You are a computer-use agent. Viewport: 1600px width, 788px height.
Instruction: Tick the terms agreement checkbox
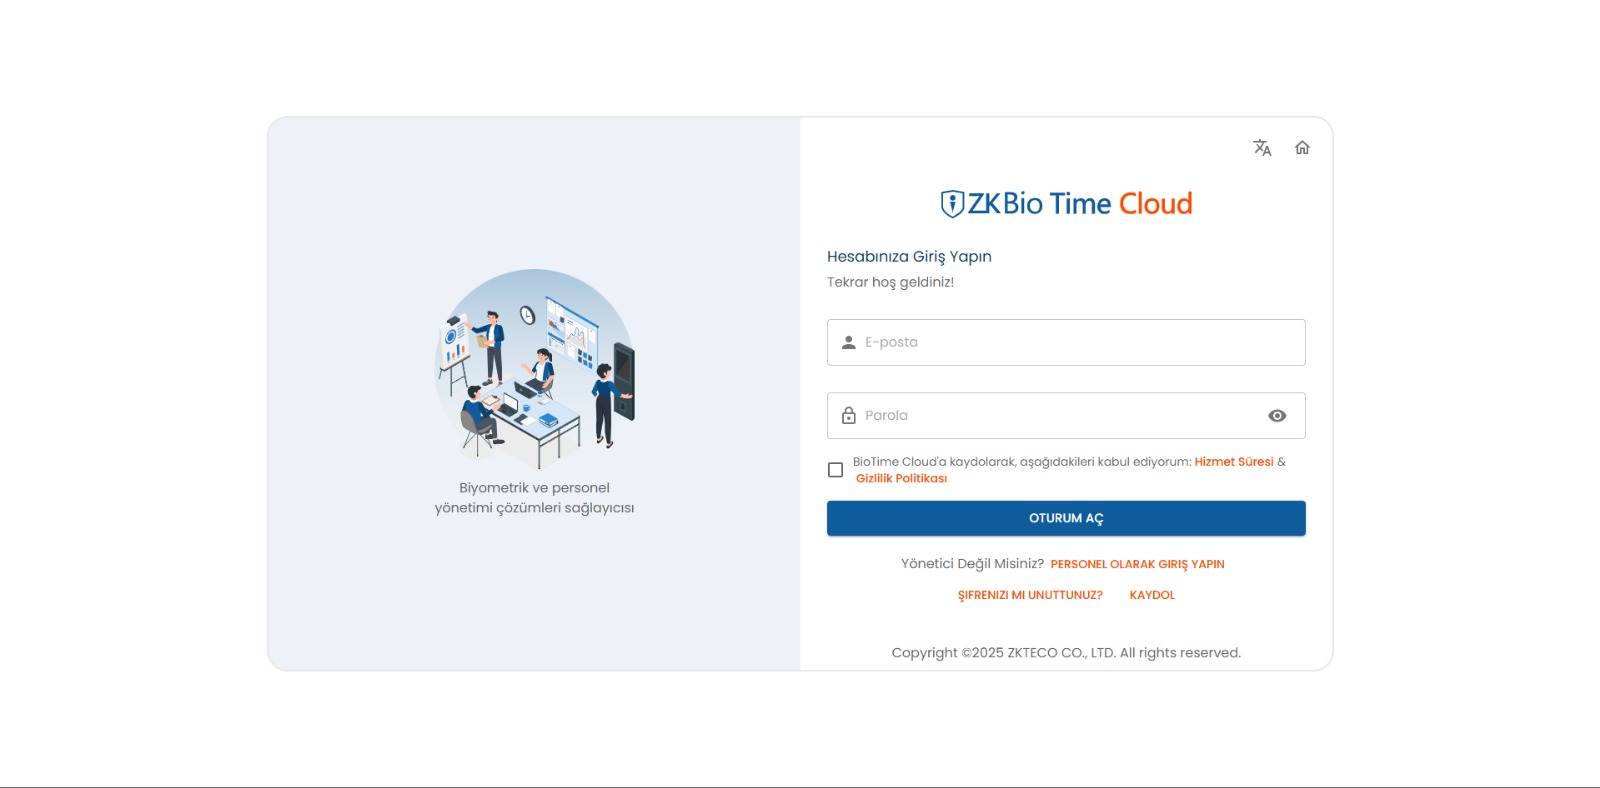(836, 470)
